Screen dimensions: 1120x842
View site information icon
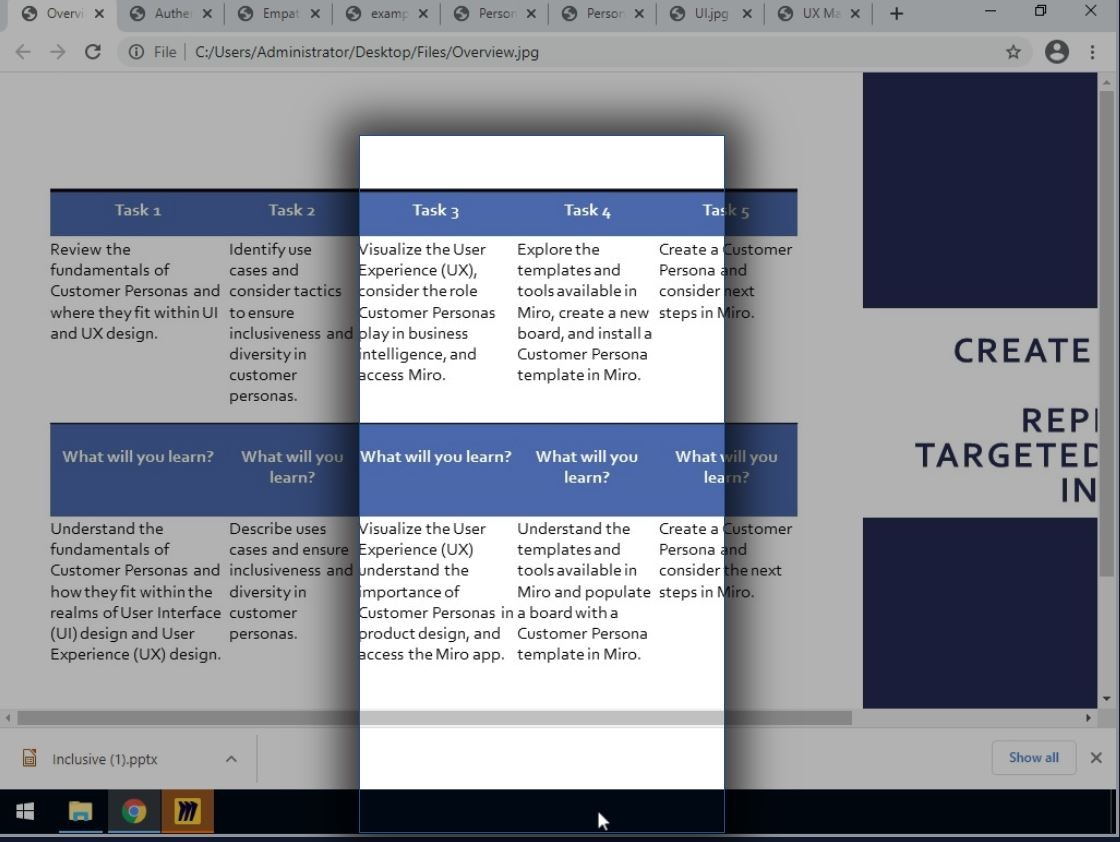pyautogui.click(x=136, y=52)
